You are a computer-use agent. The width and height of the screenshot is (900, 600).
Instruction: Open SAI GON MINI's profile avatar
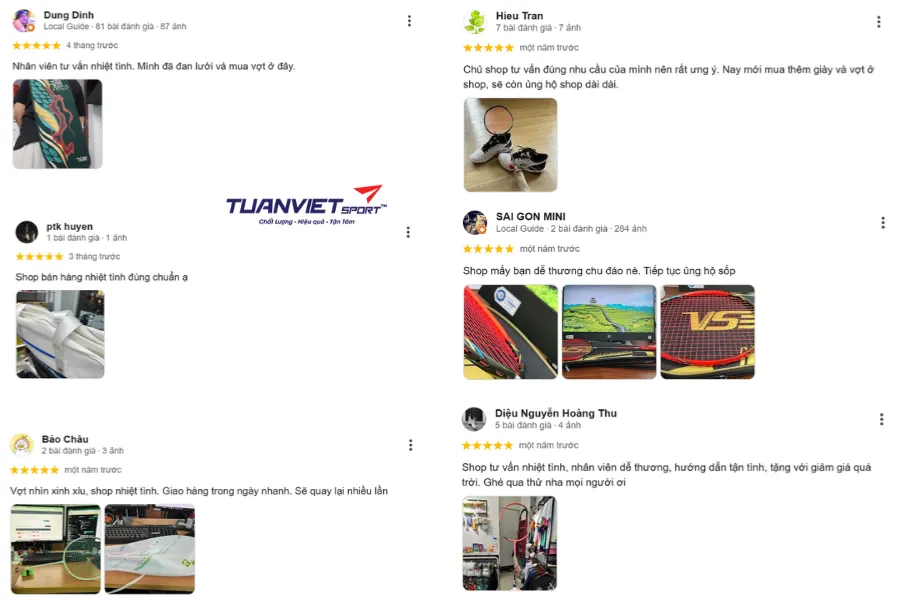tap(475, 223)
